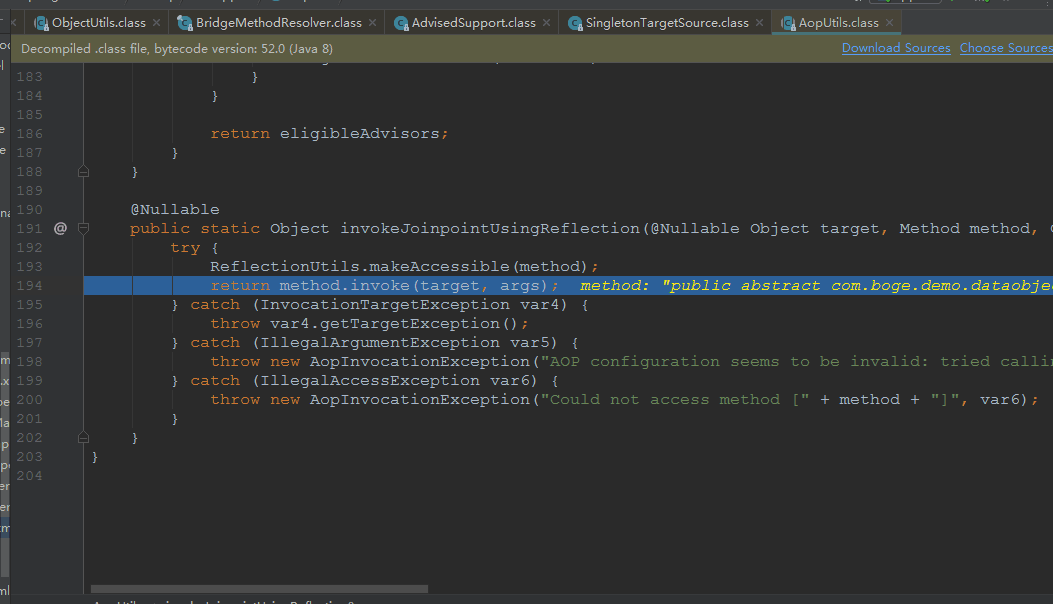Close the SingletonTargetSource.class tab

point(760,23)
